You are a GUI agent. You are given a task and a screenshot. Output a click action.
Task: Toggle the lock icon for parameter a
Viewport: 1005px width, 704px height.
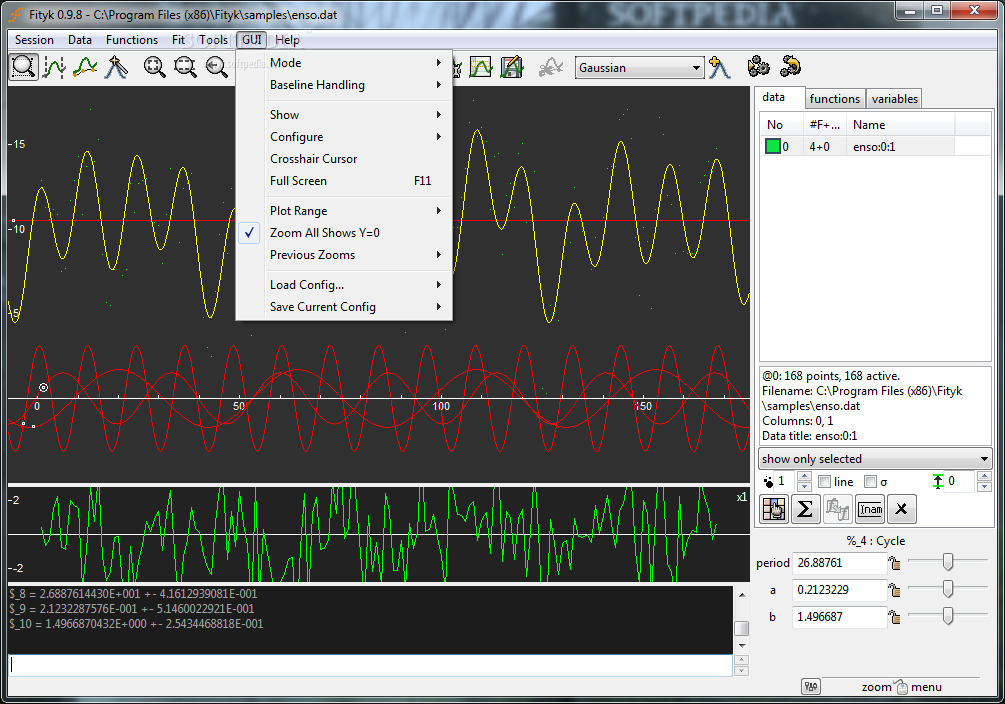[894, 590]
